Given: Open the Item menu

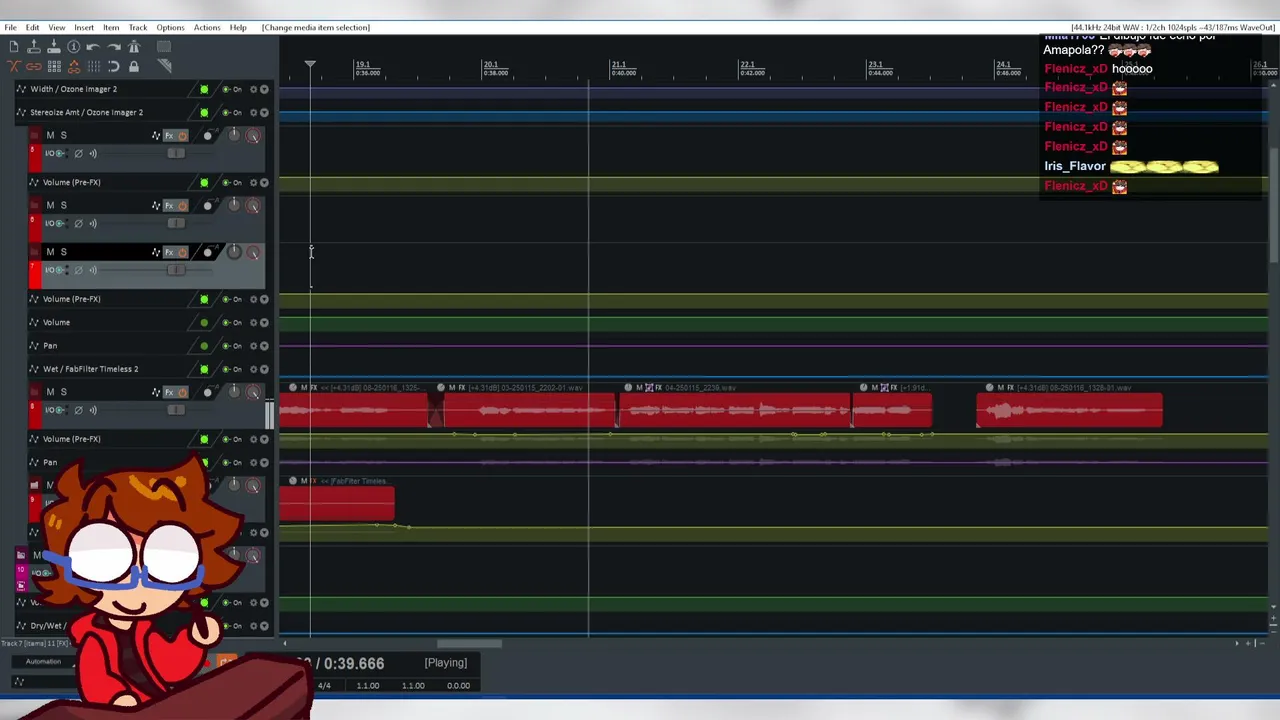Looking at the screenshot, I should [x=111, y=27].
